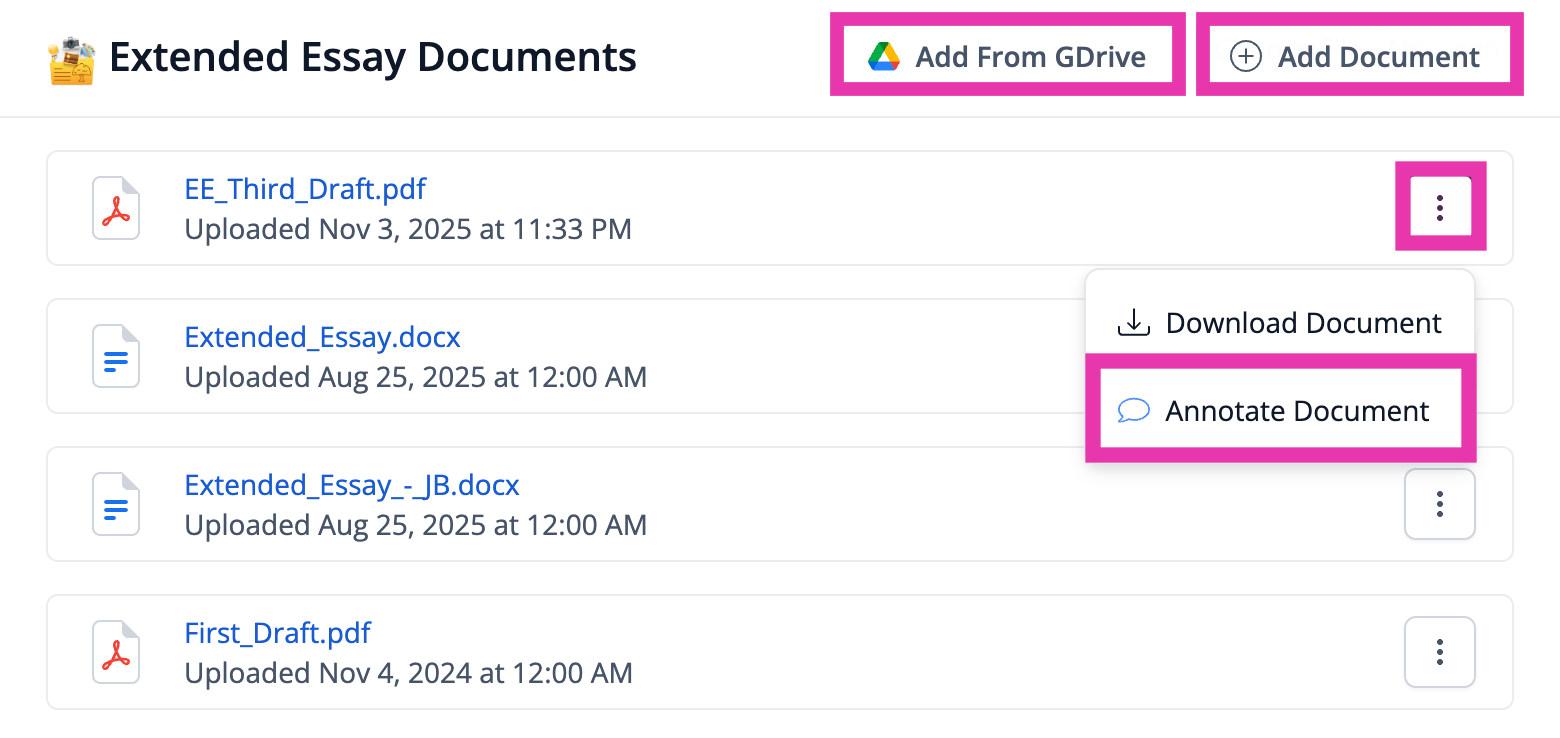Click the download arrow icon in the menu
The width and height of the screenshot is (1560, 738).
pos(1133,323)
